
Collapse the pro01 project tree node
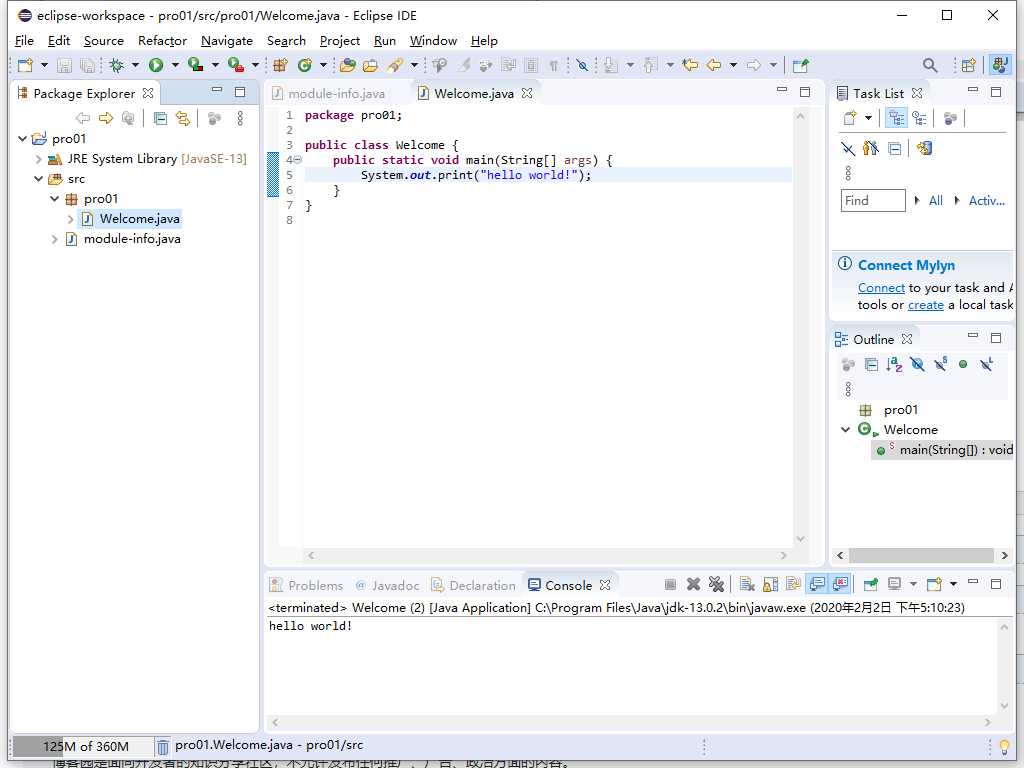pyautogui.click(x=22, y=138)
